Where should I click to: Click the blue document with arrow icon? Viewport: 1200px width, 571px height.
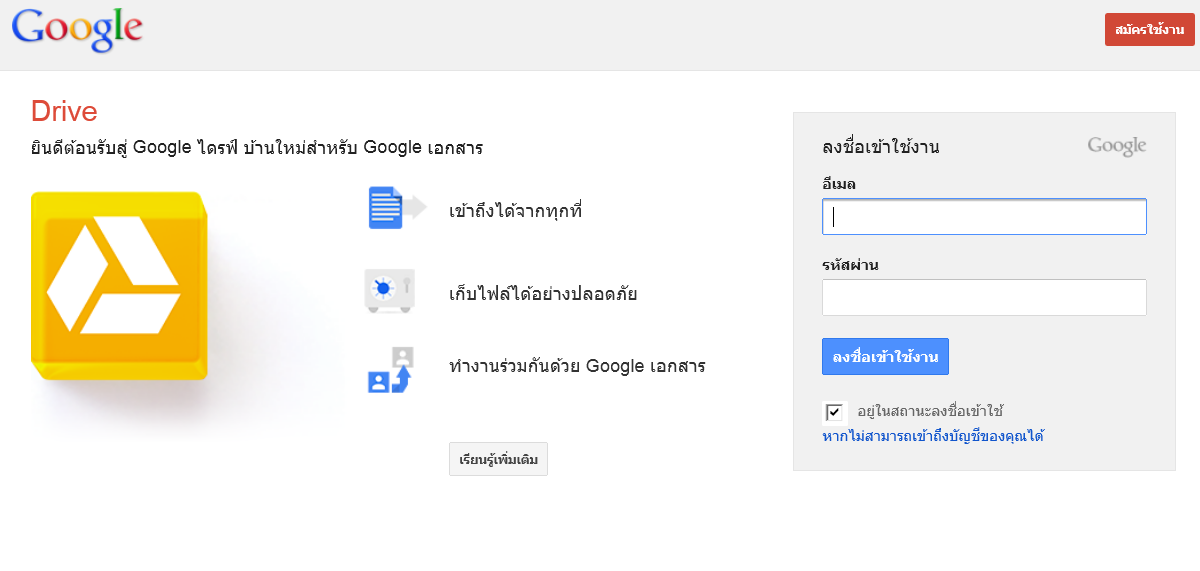coord(397,207)
